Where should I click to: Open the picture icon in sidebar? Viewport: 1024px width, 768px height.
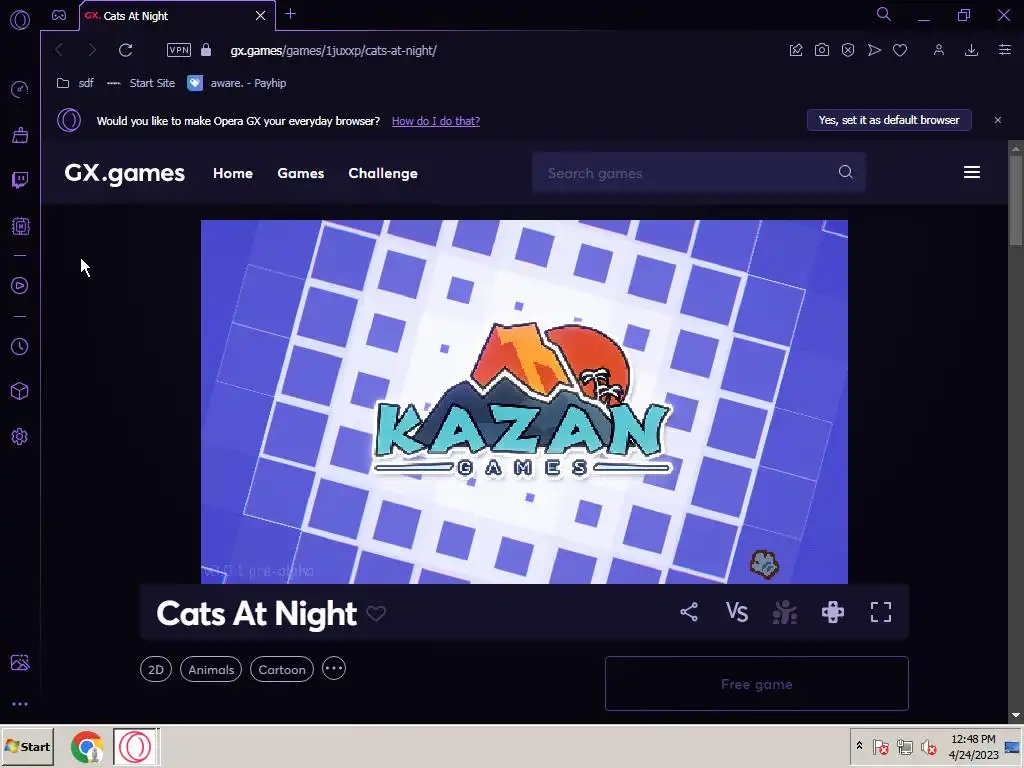click(x=20, y=662)
